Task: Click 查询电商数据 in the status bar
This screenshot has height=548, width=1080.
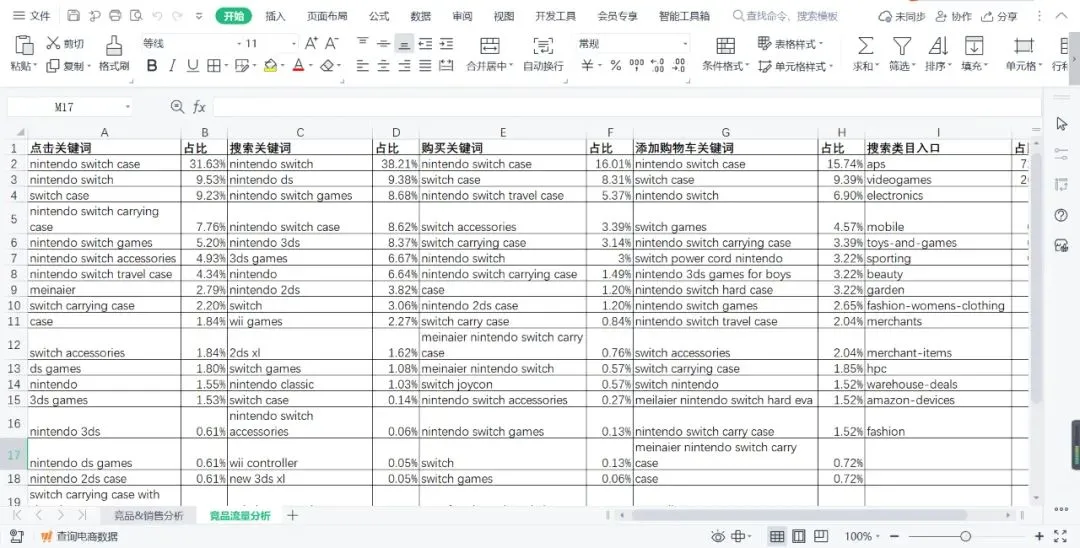Action: (x=79, y=536)
